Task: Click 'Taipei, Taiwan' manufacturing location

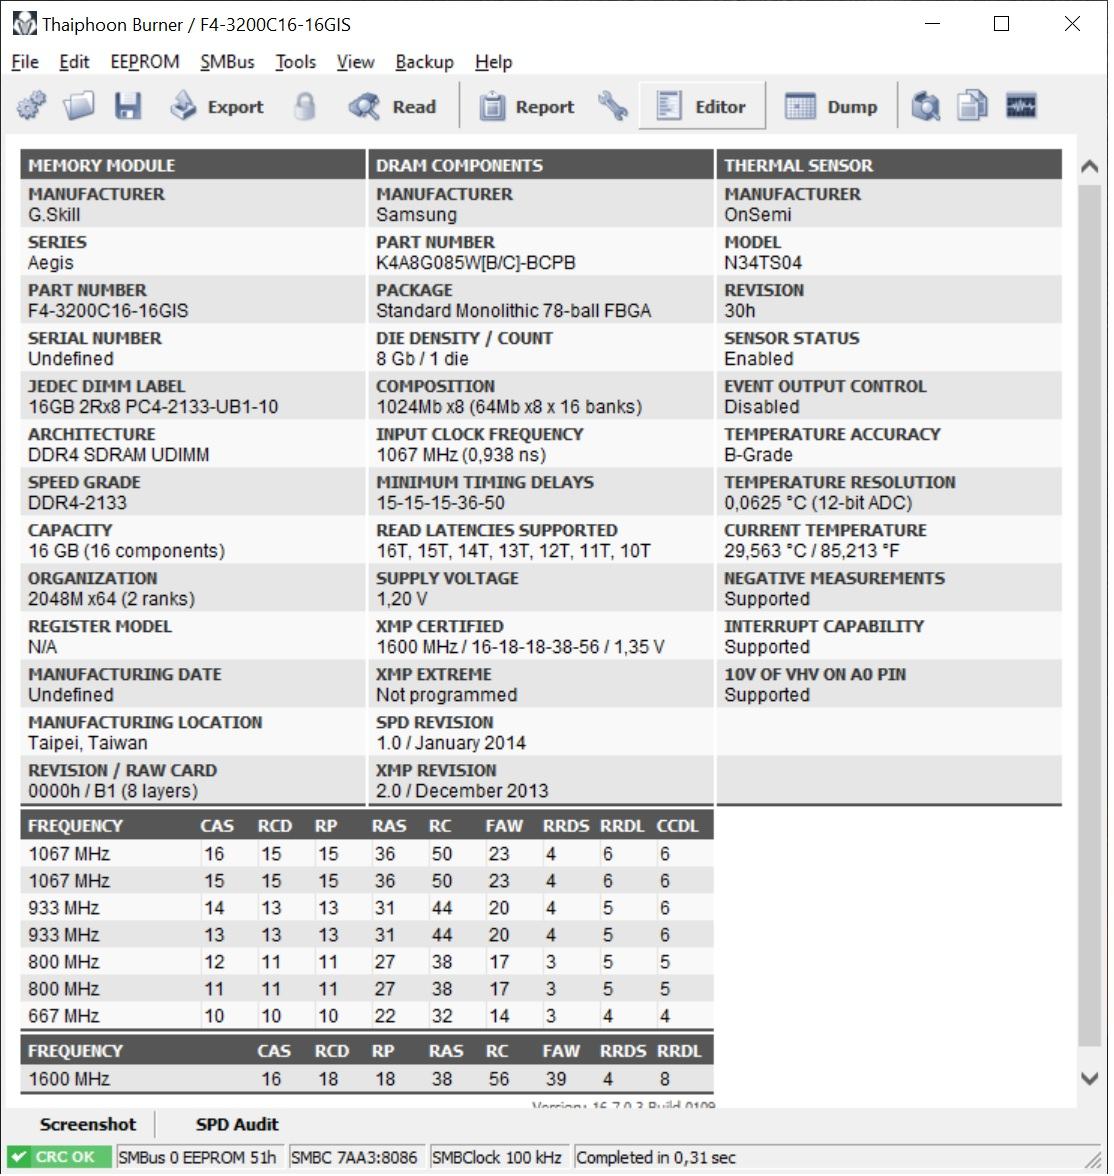Action: pos(88,742)
